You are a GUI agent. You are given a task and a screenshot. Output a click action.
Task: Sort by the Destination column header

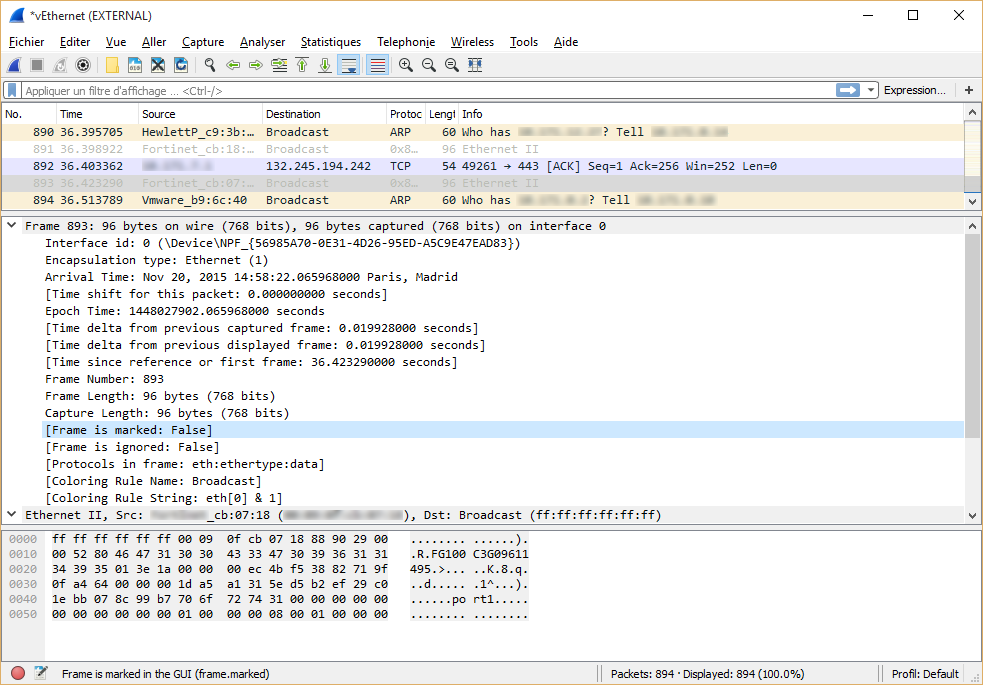click(x=324, y=114)
